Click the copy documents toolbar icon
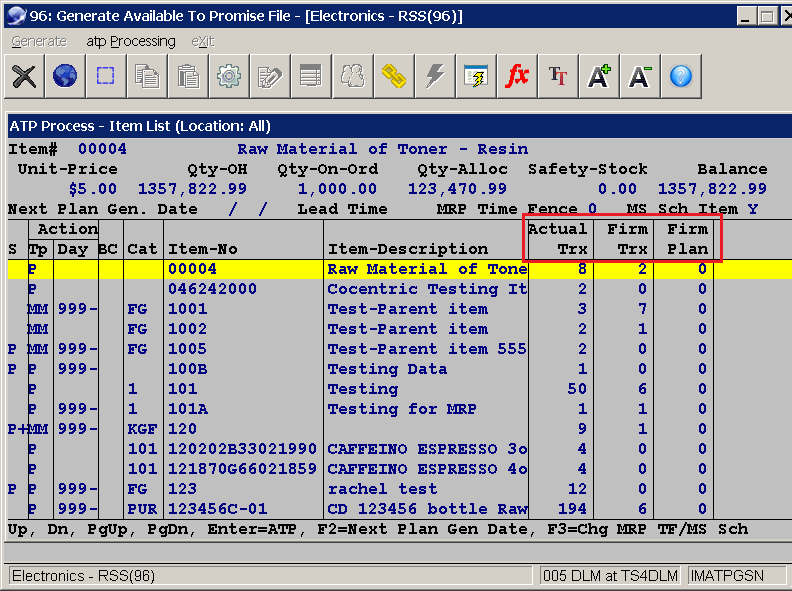The height and width of the screenshot is (591, 792). click(x=147, y=77)
